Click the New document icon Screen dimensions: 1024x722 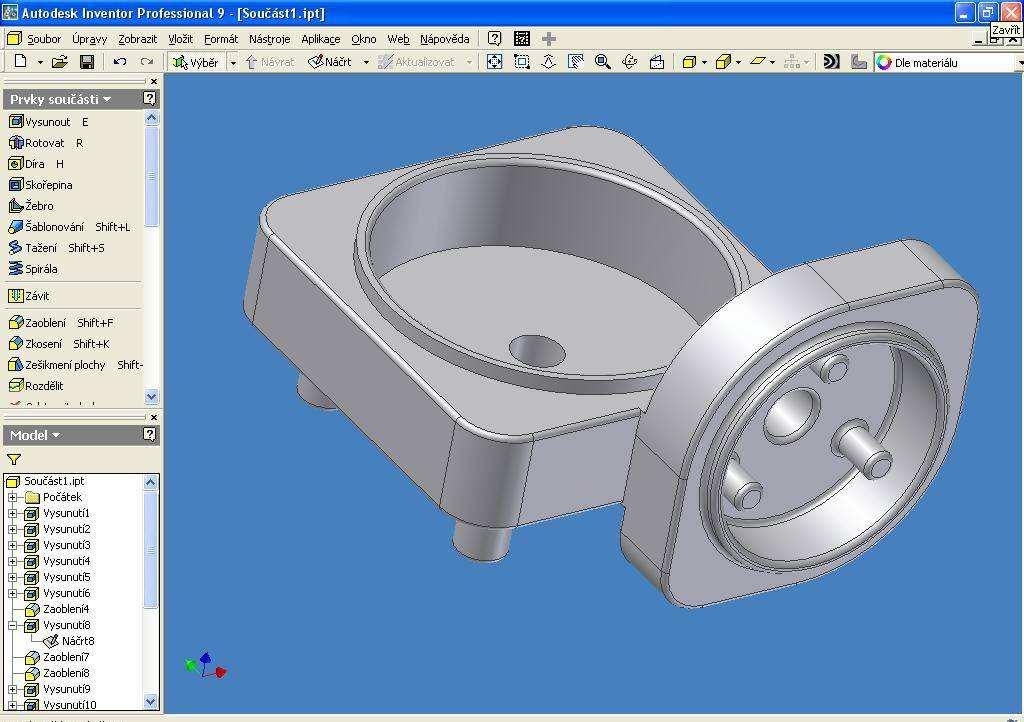pos(20,61)
